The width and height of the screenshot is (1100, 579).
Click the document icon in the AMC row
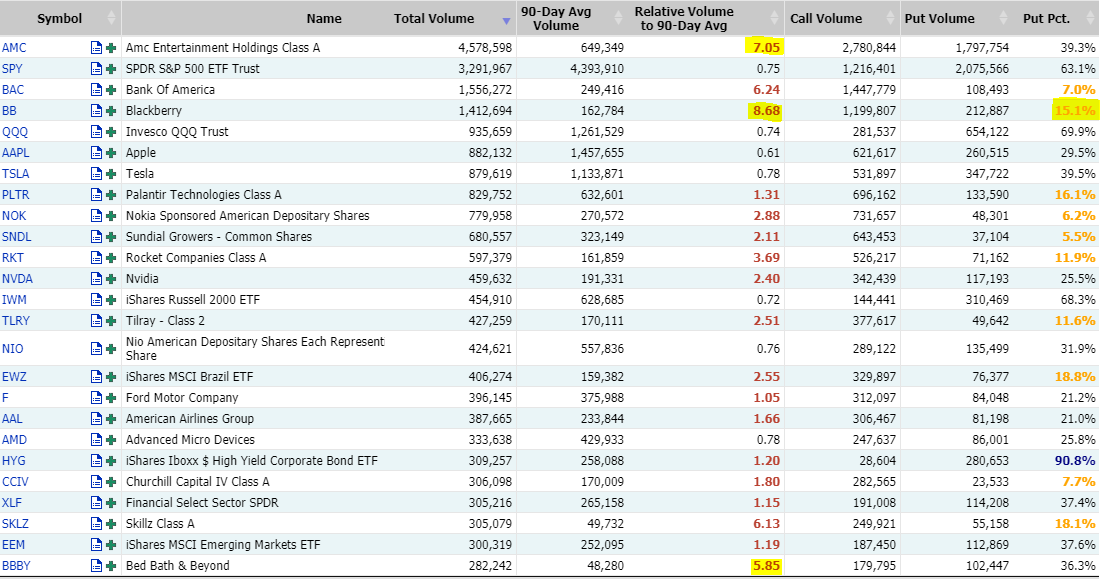[96, 48]
